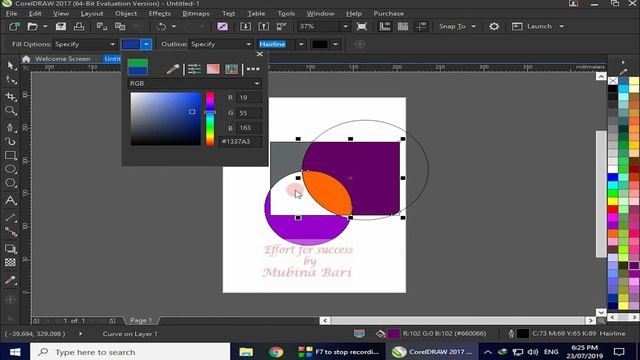640x360 pixels.
Task: Click the horizontal scrollbar right arrow
Action: tap(590, 320)
